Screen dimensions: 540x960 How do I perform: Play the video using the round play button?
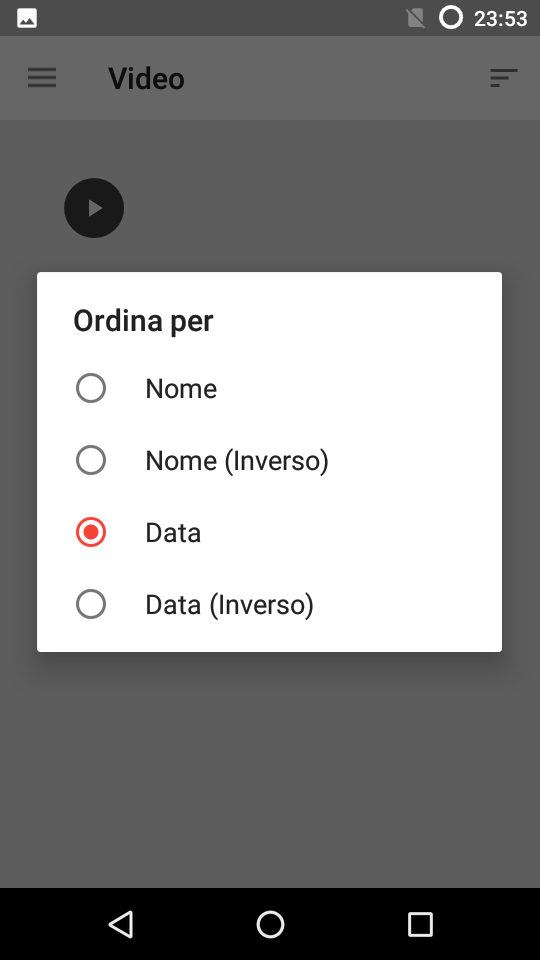[94, 208]
